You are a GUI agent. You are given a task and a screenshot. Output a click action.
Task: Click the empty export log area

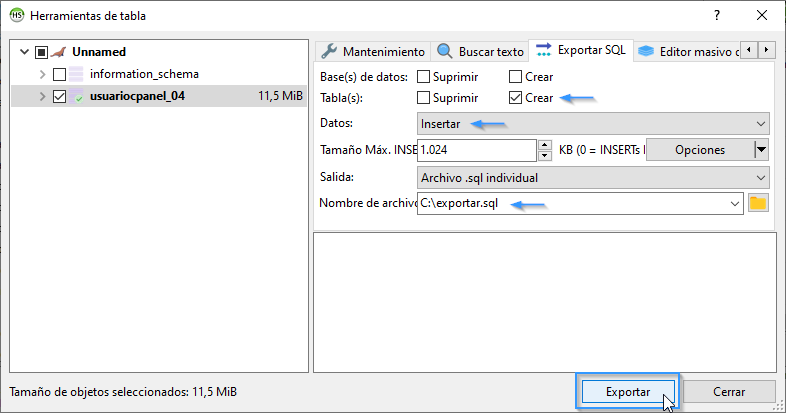point(544,302)
